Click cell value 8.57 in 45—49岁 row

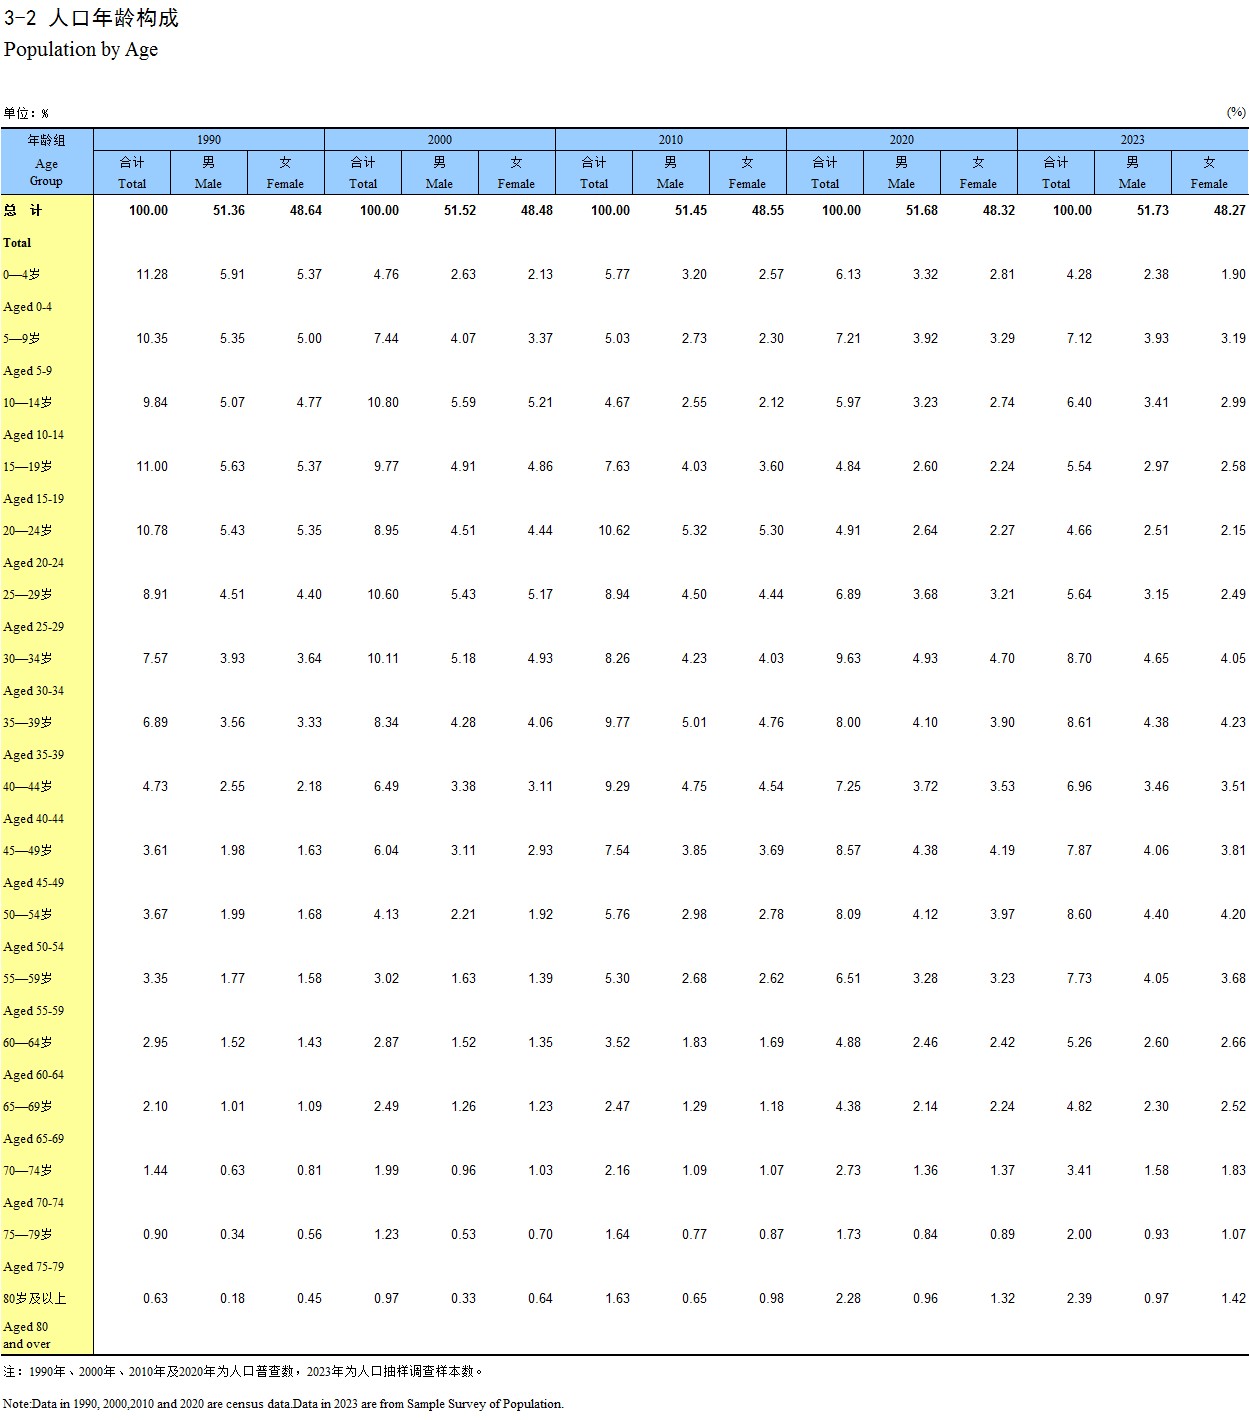(848, 850)
